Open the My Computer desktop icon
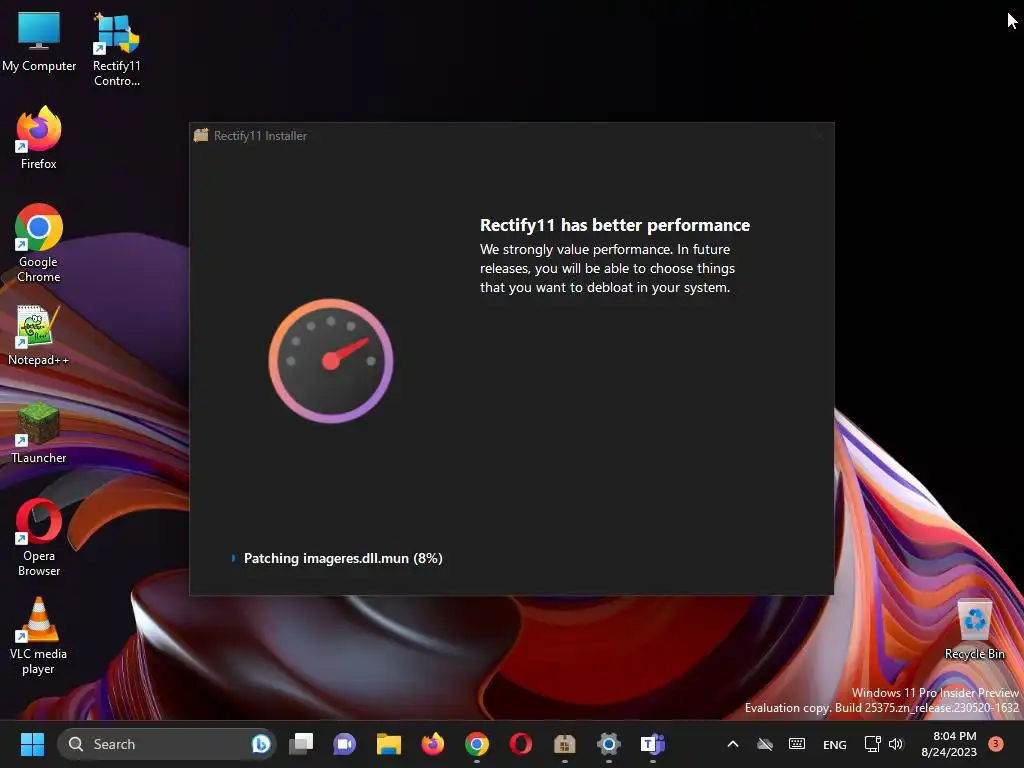Viewport: 1024px width, 768px height. coord(39,41)
